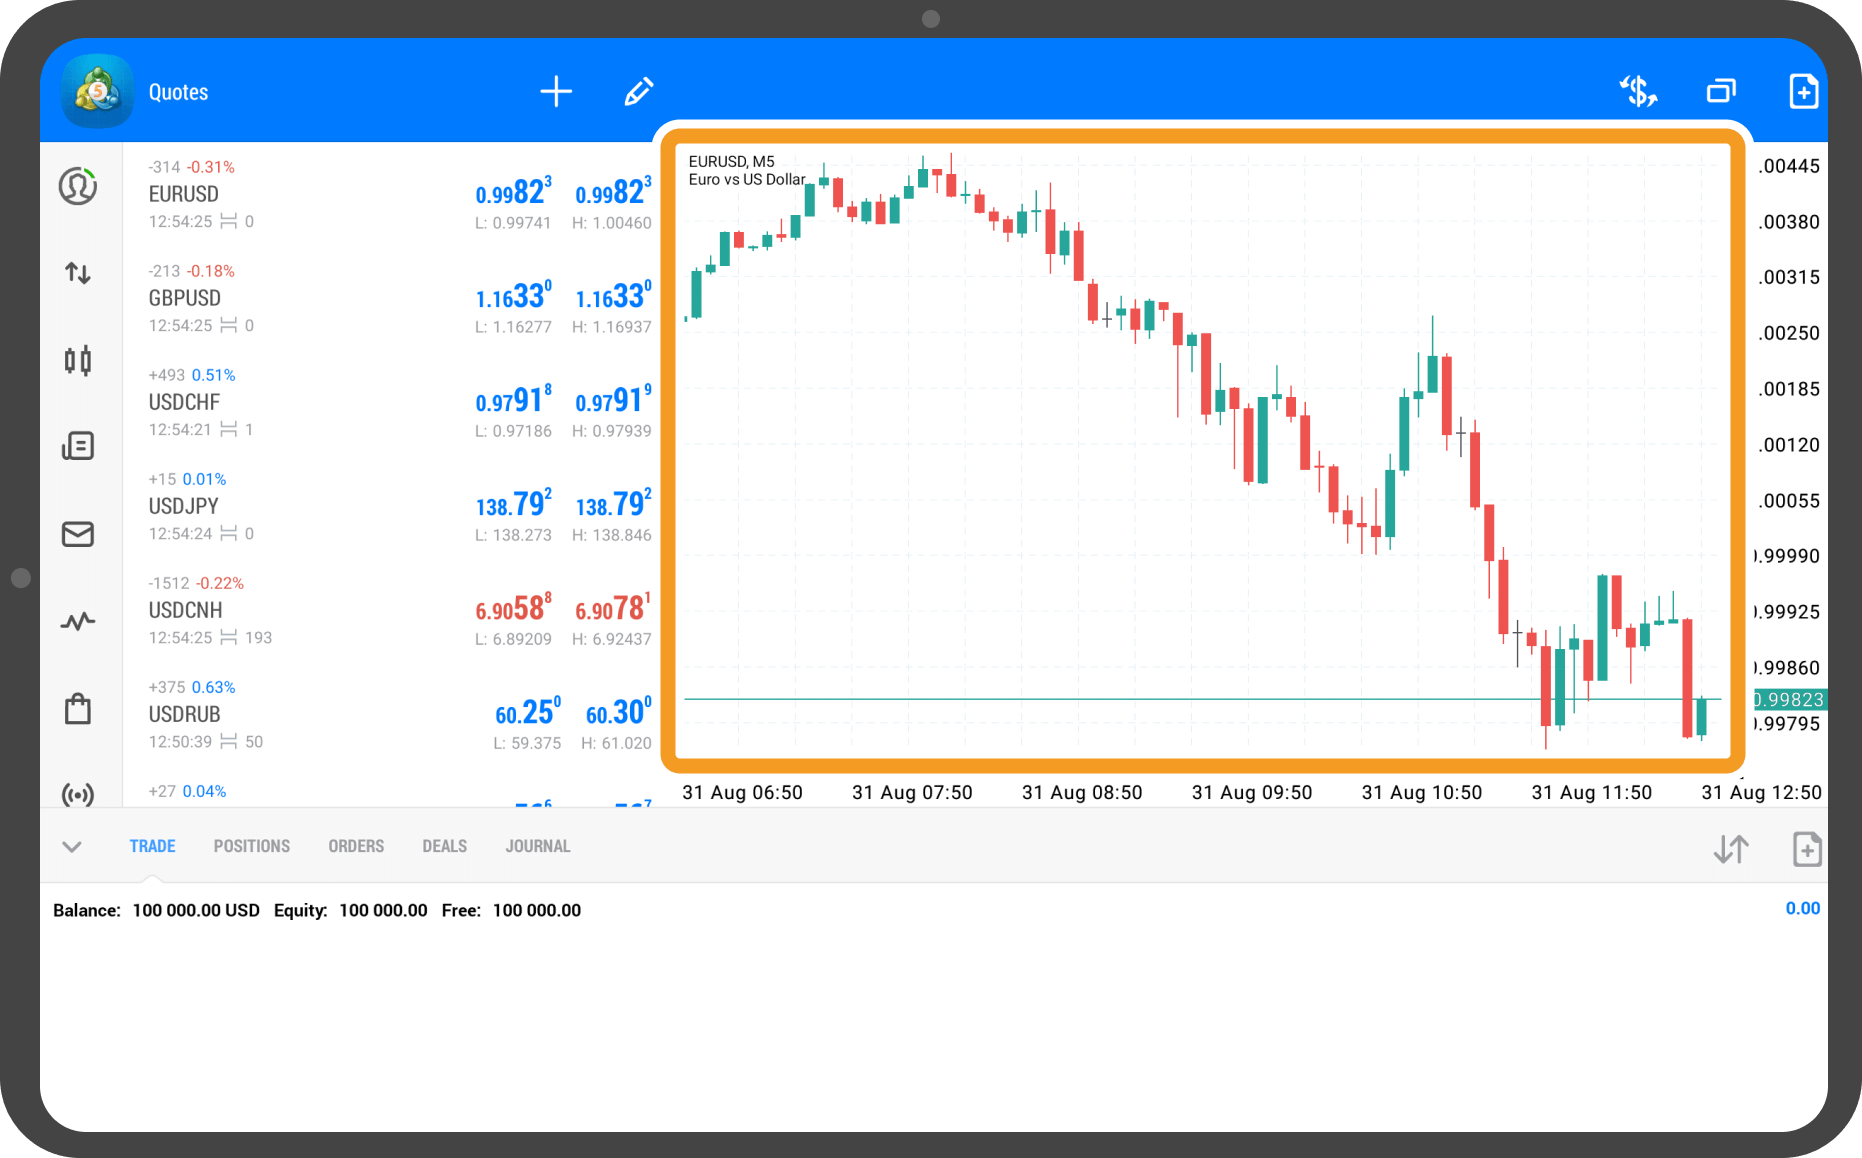The image size is (1862, 1158).
Task: Open the DEALS tab
Action: (444, 846)
